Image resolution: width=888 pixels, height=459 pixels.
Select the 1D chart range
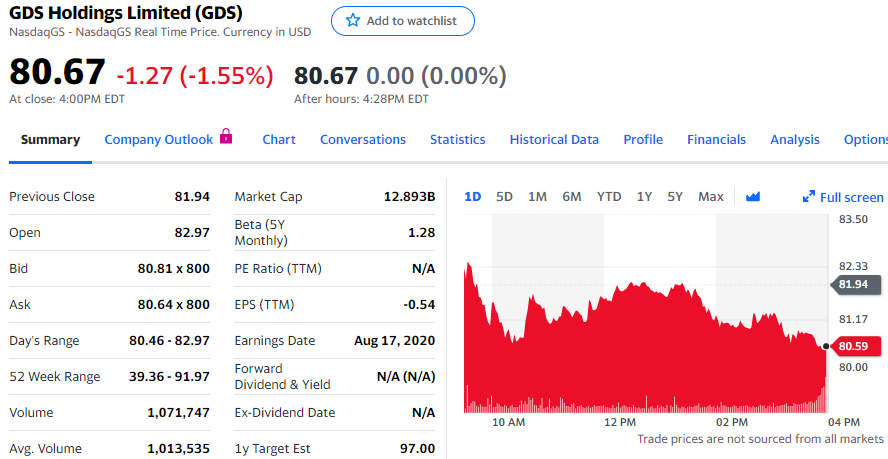(x=473, y=197)
